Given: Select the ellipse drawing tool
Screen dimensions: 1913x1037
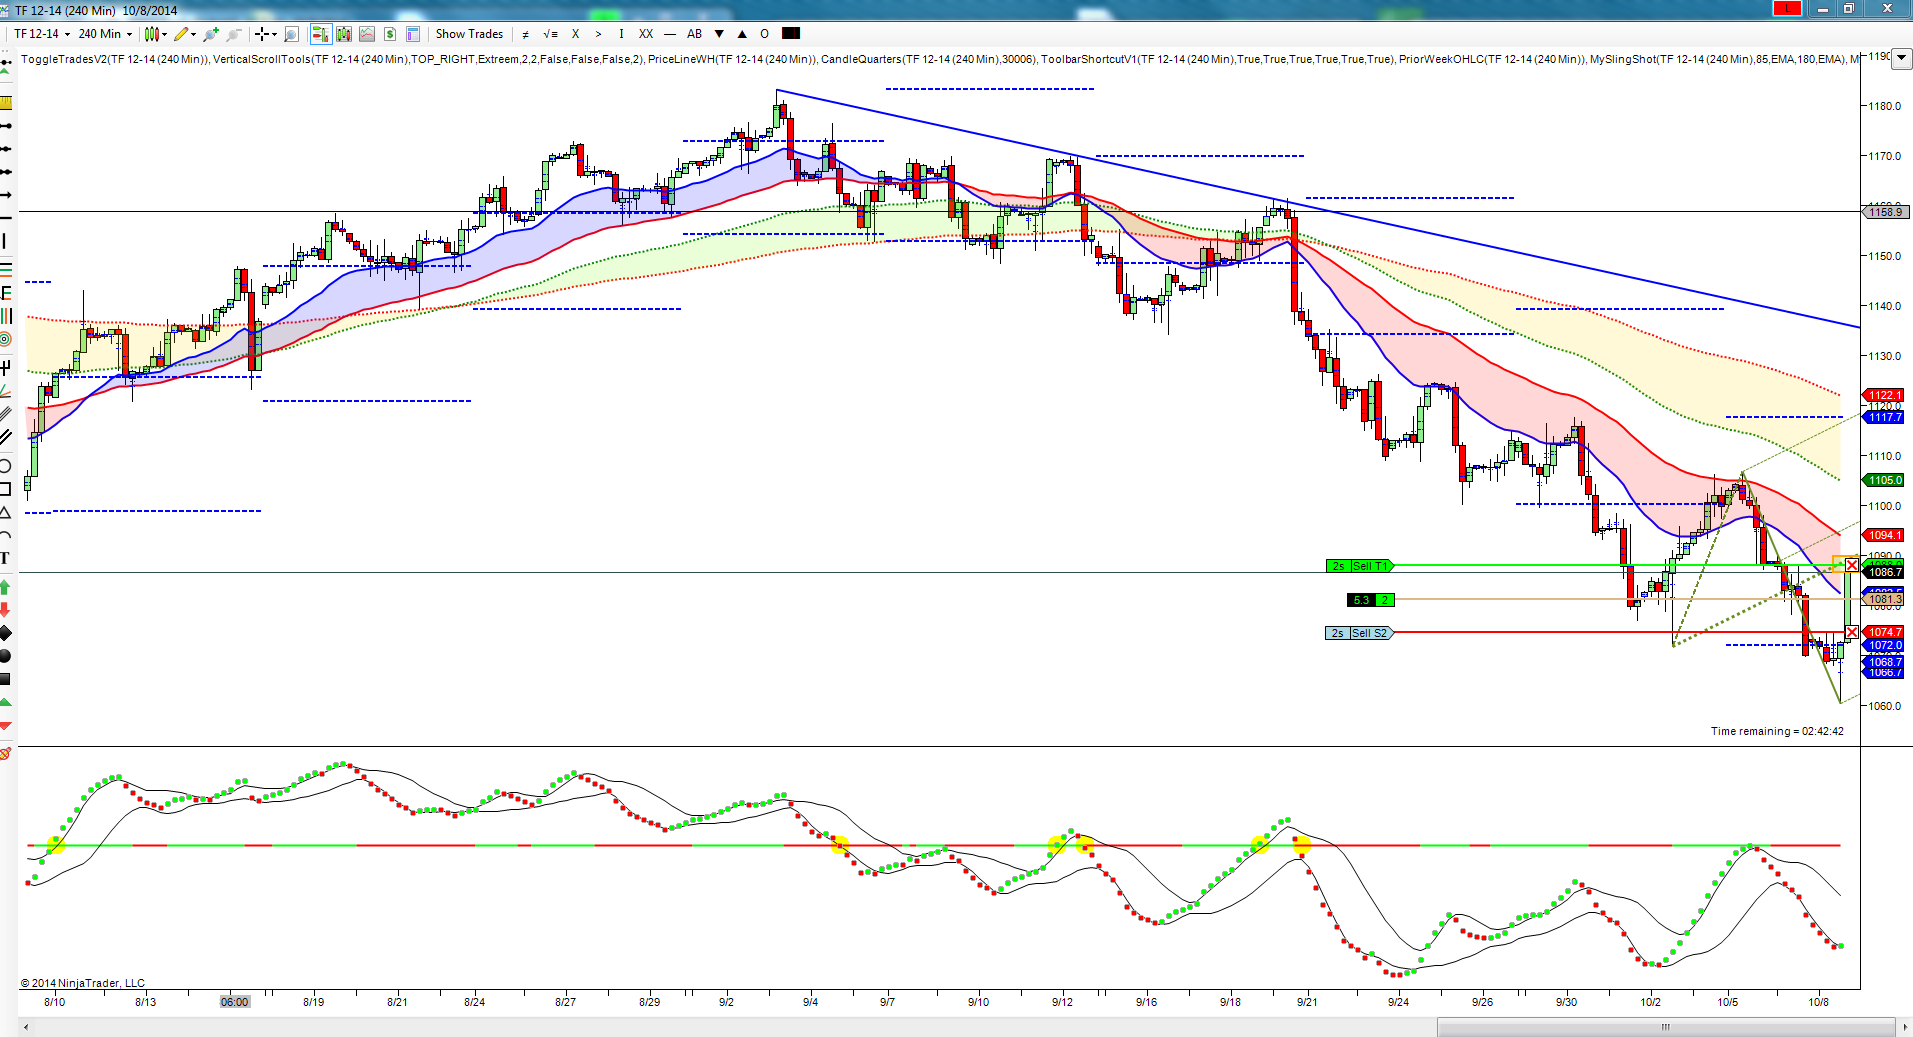Looking at the screenshot, I should (x=6, y=466).
